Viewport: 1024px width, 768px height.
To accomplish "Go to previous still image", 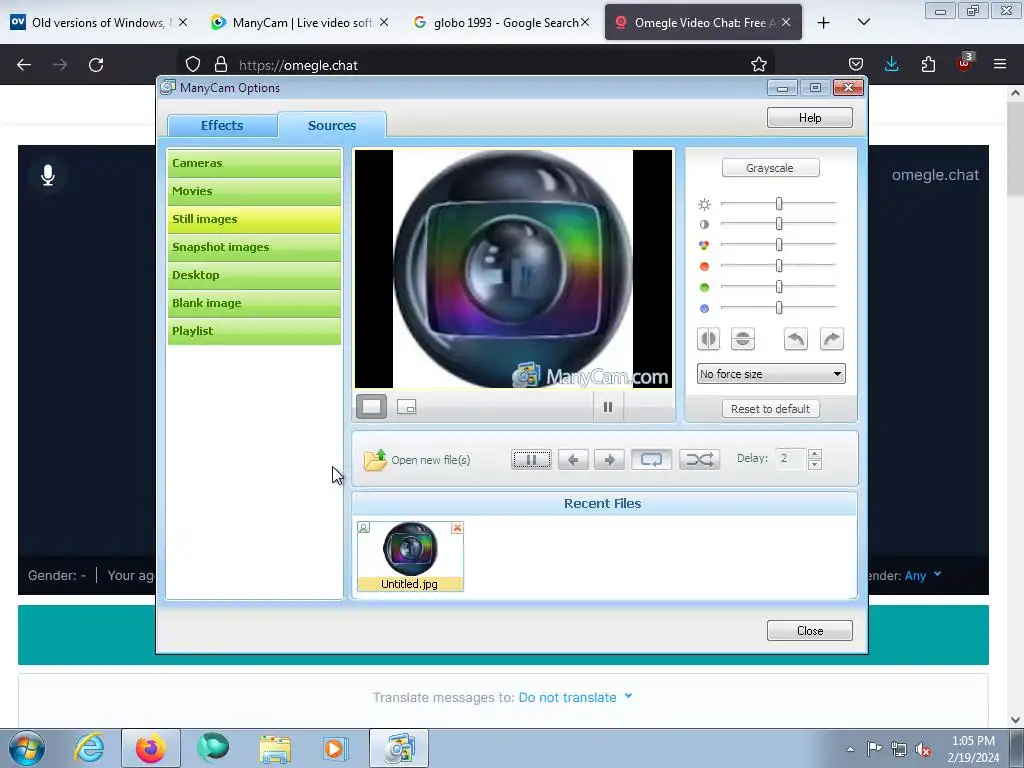I will pos(573,460).
